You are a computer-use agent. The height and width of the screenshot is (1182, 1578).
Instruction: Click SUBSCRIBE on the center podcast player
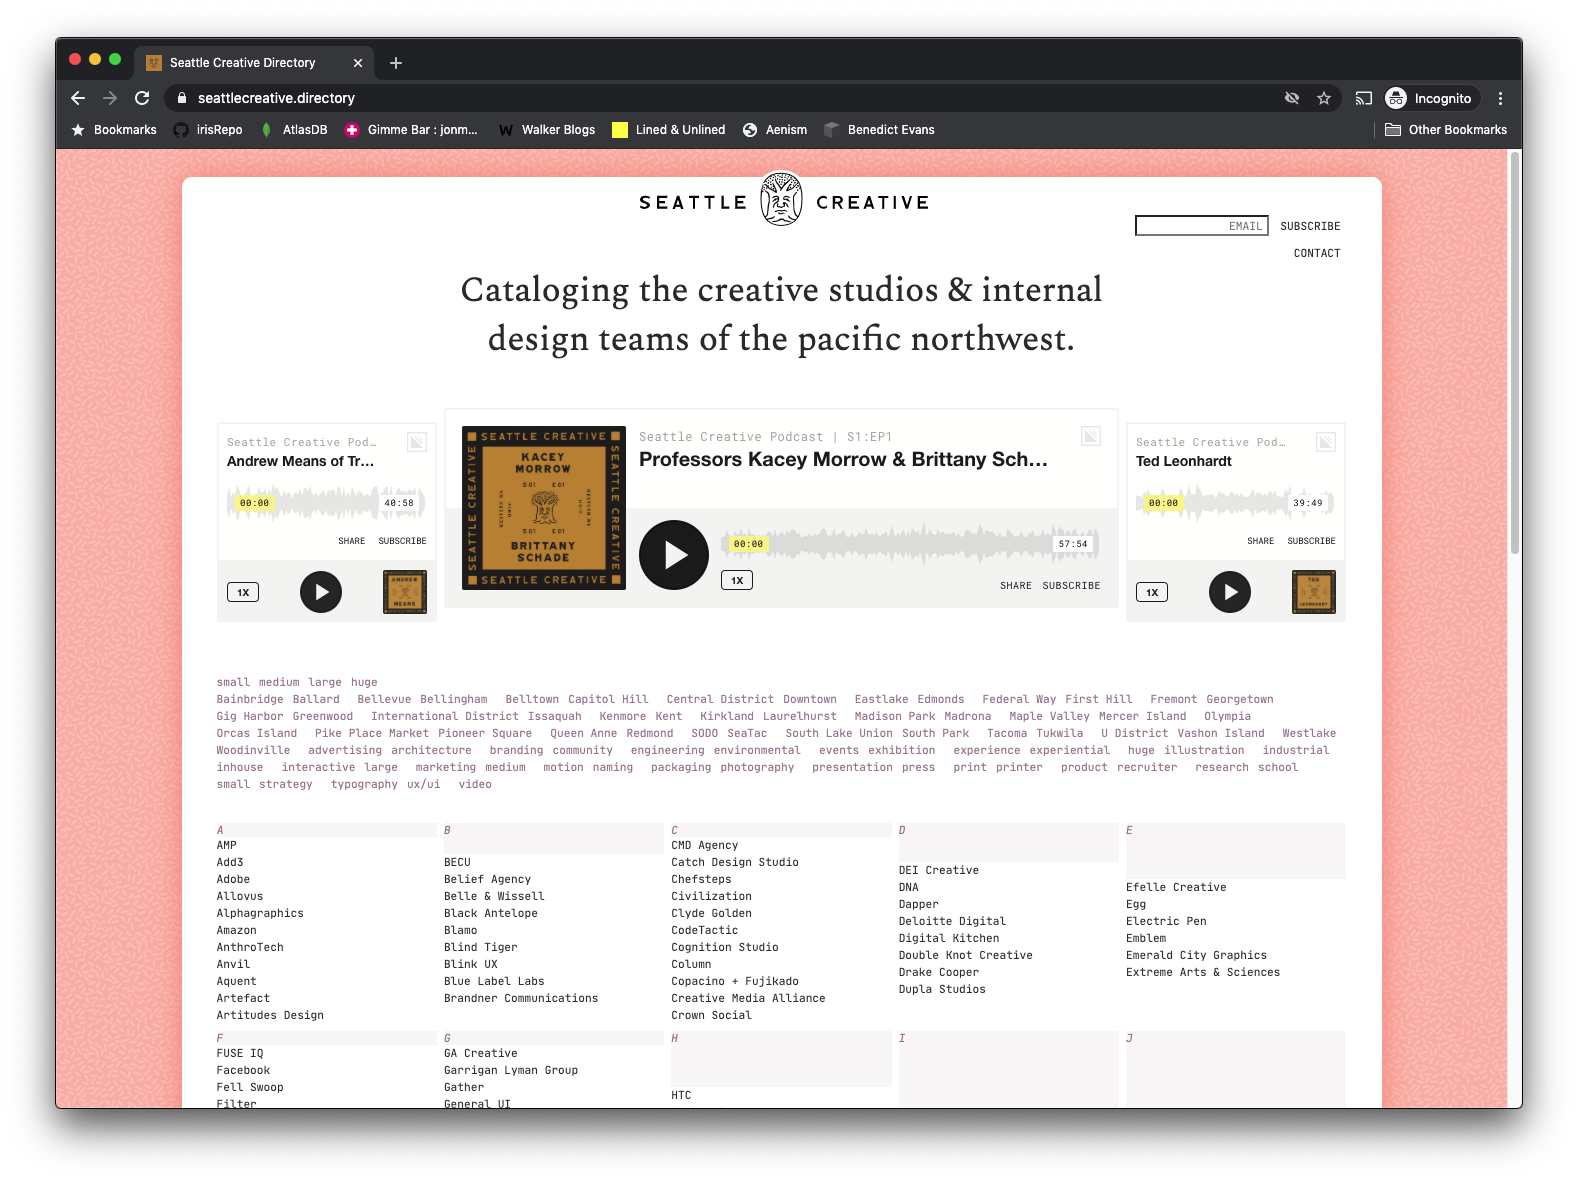1071,586
